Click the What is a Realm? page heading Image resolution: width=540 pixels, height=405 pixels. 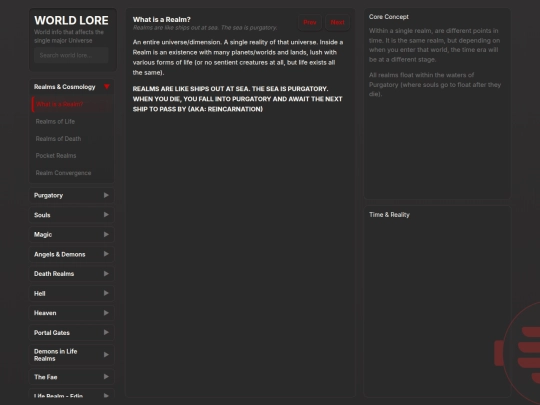point(162,20)
